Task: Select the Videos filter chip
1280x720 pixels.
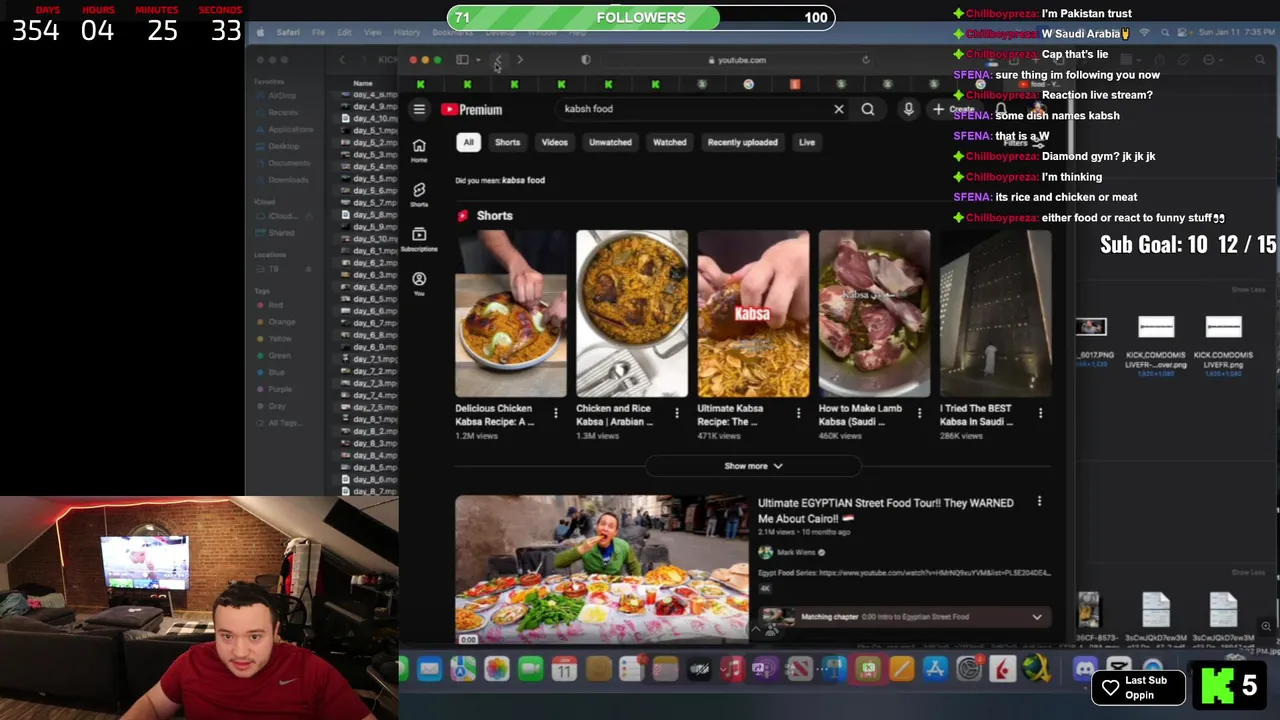Action: (x=554, y=142)
